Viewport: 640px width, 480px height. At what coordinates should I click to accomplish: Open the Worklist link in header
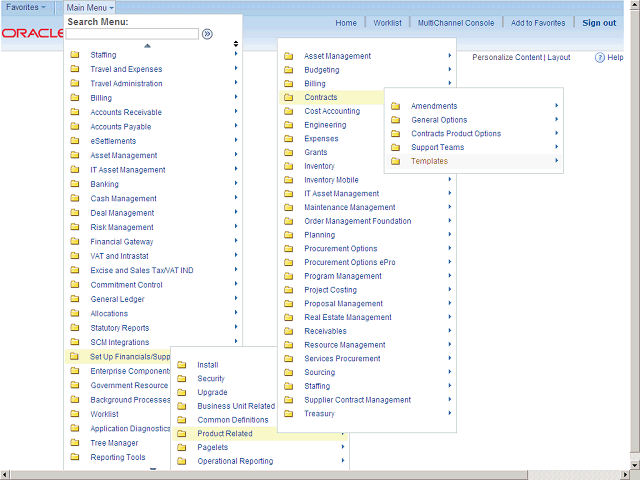click(387, 23)
